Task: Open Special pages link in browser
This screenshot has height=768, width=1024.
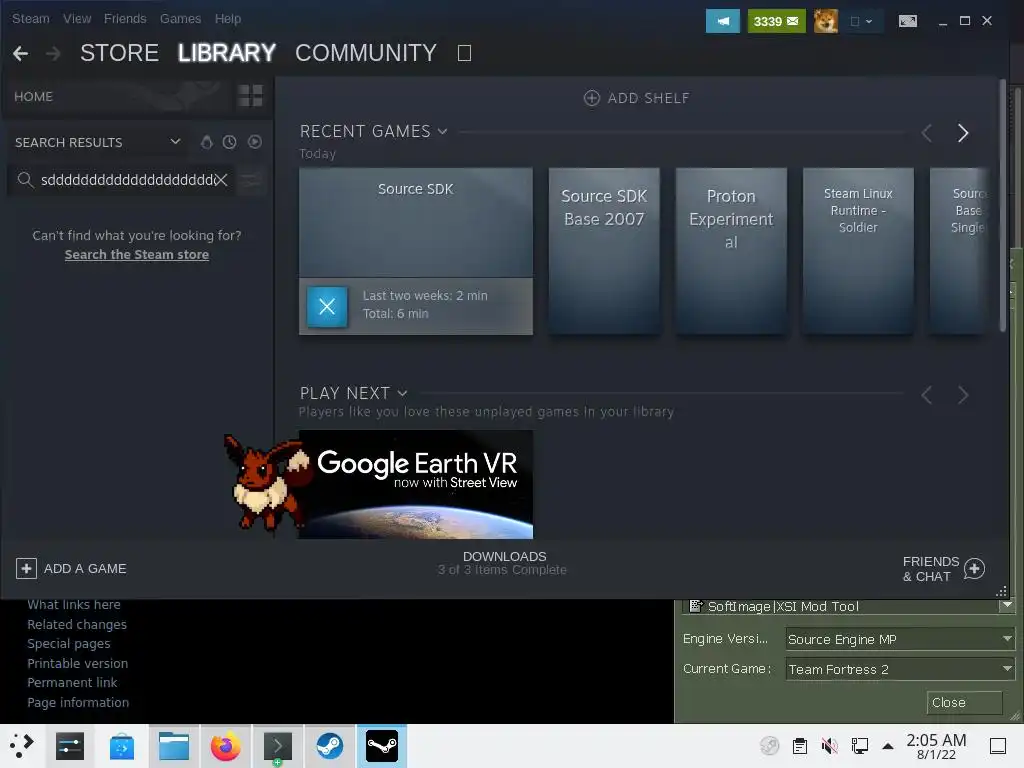Action: pos(69,643)
